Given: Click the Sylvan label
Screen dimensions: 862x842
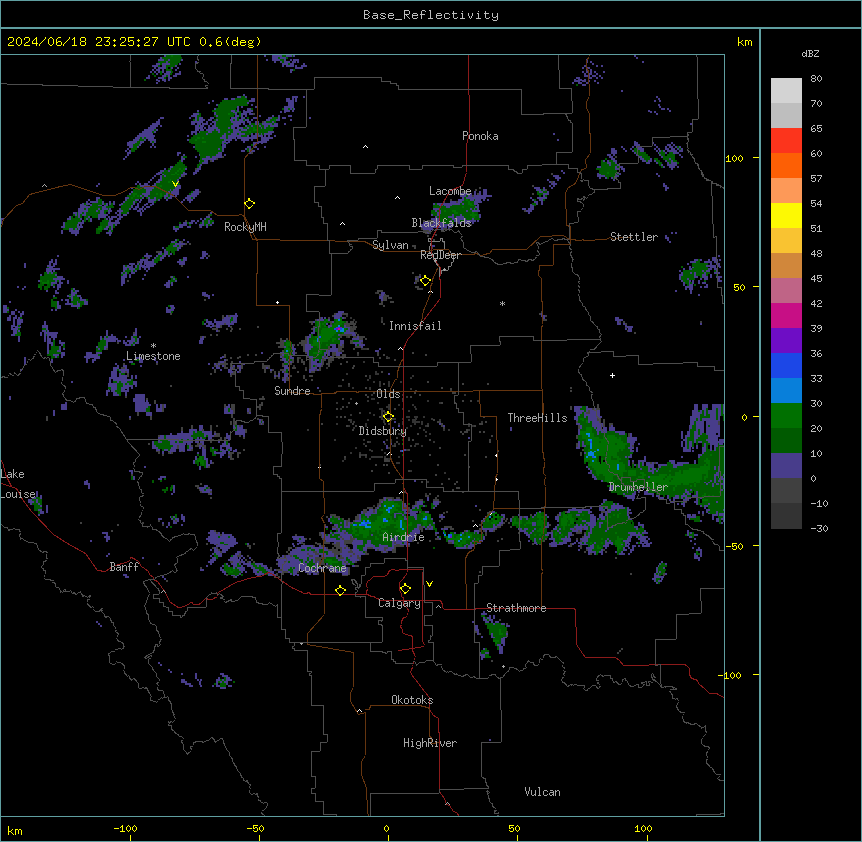Looking at the screenshot, I should 390,245.
